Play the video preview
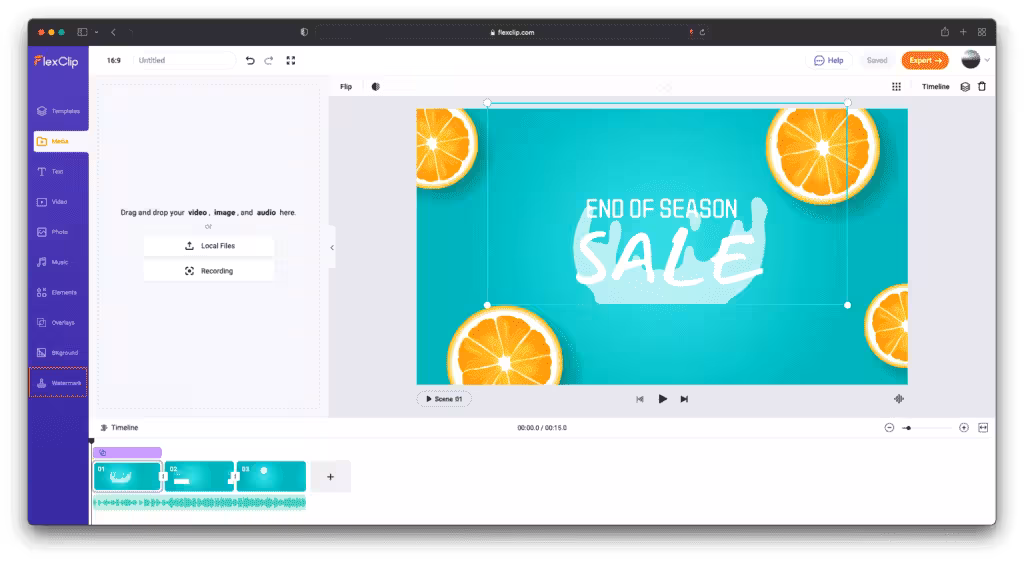The width and height of the screenshot is (1024, 562). pyautogui.click(x=662, y=399)
